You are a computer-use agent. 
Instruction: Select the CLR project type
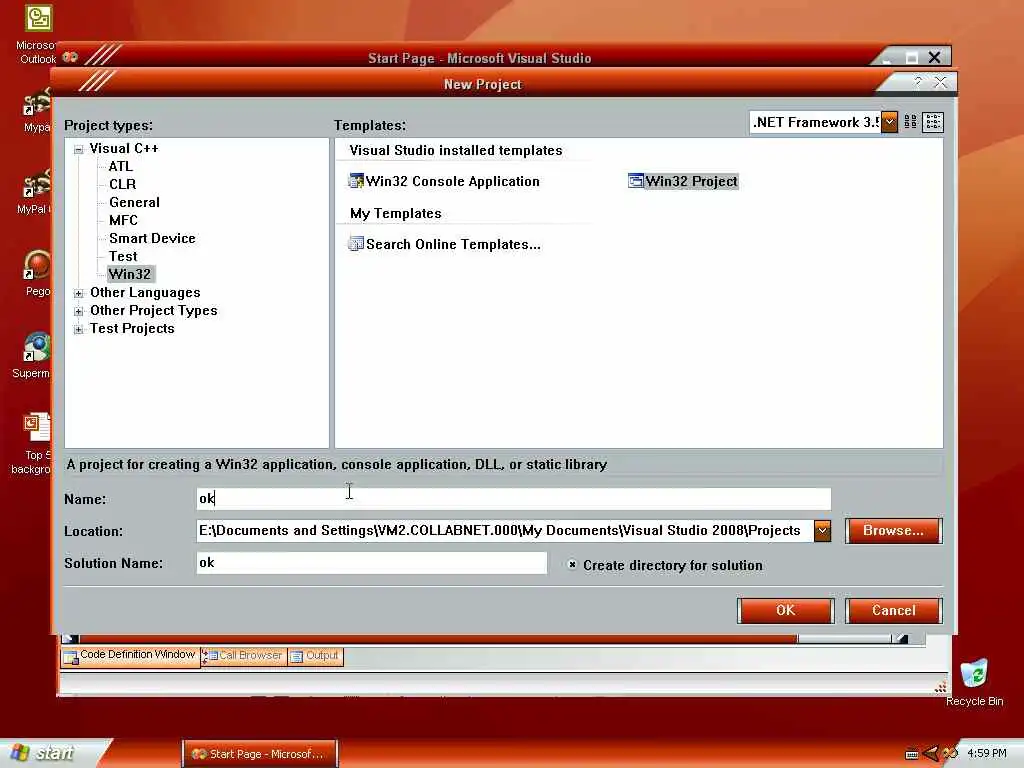(x=123, y=185)
